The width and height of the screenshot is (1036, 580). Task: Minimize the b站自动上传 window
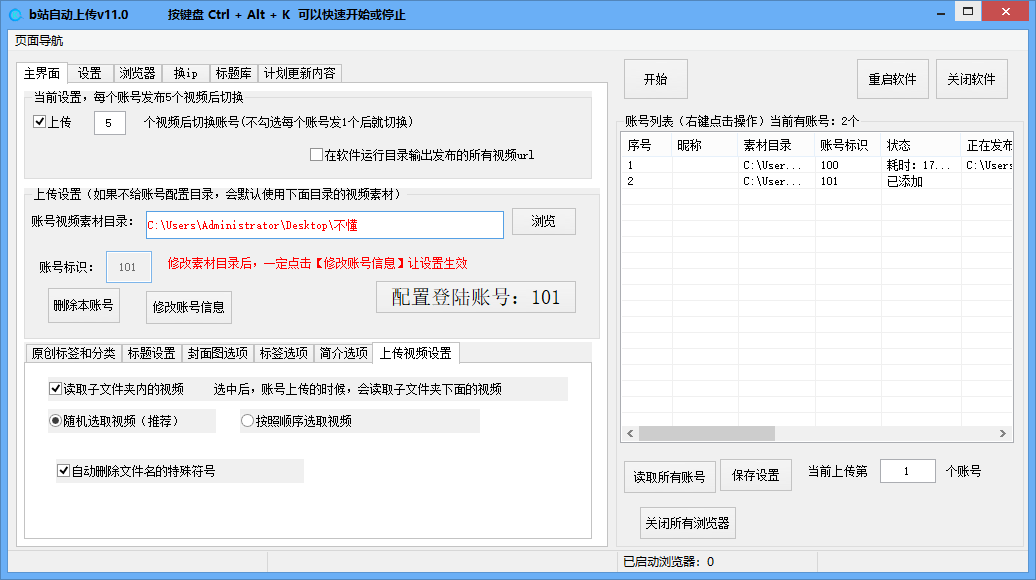(941, 13)
